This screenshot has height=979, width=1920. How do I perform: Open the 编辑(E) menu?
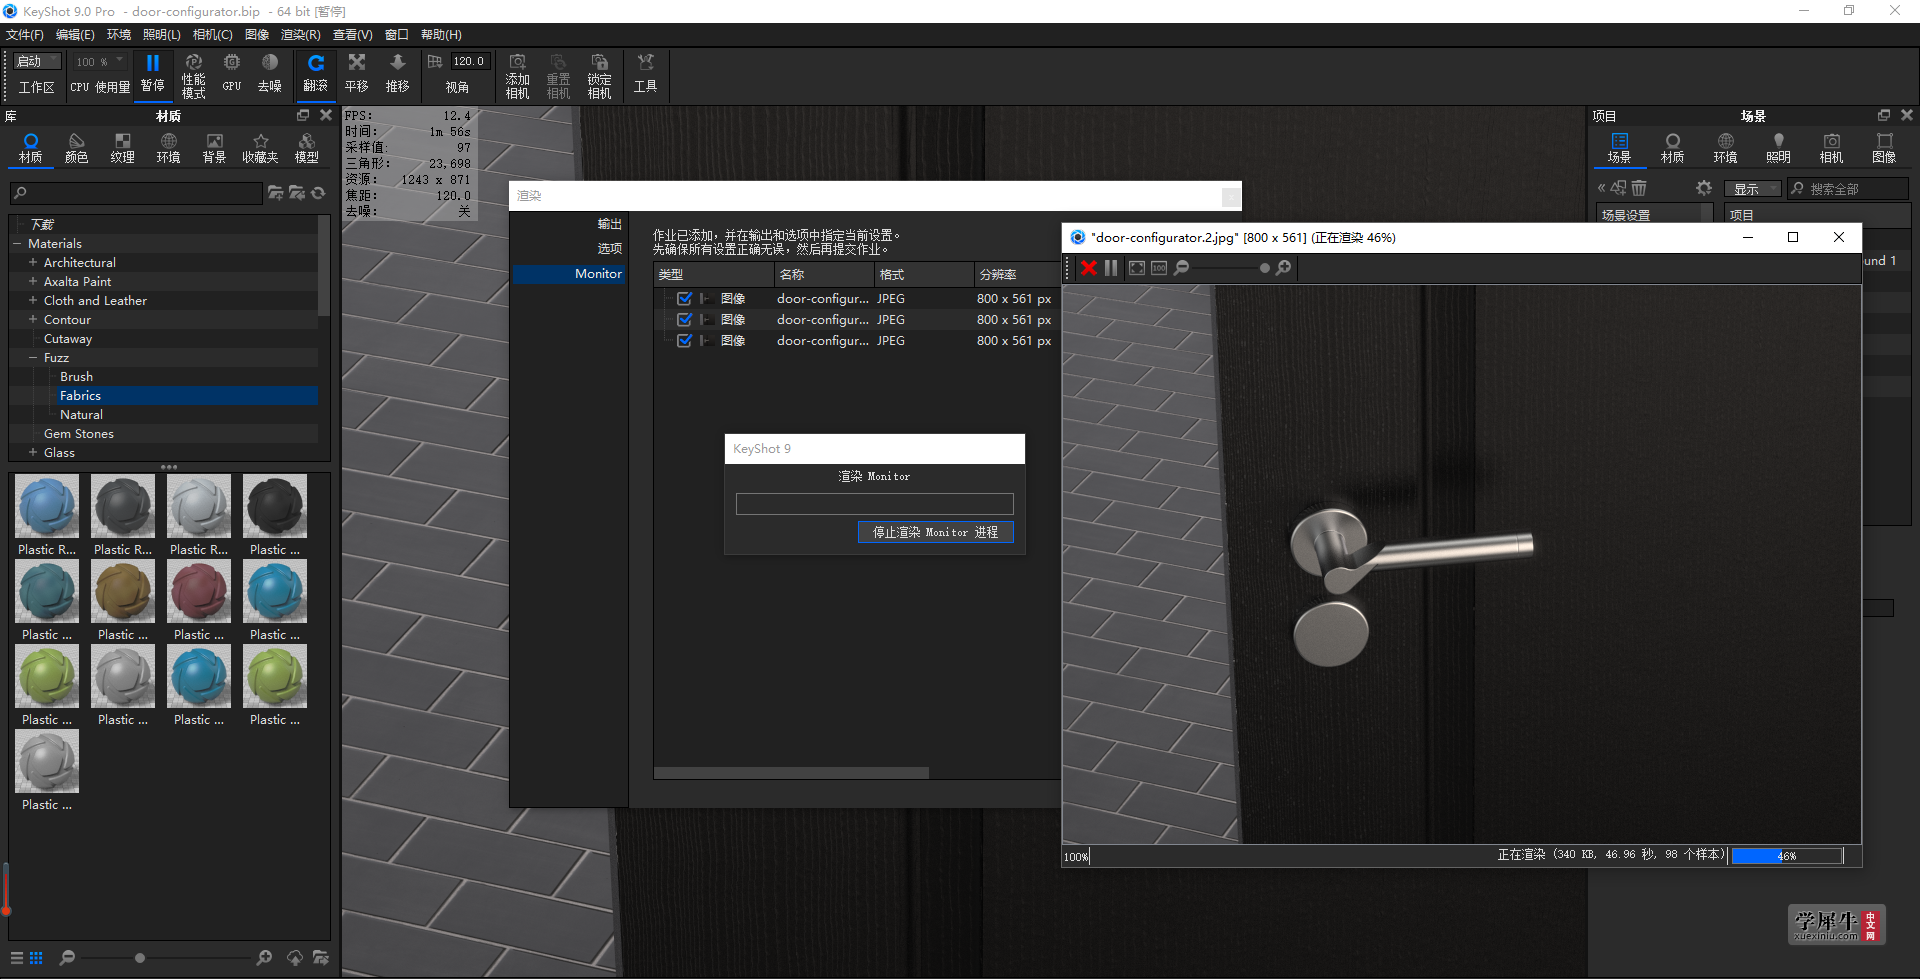(x=75, y=35)
